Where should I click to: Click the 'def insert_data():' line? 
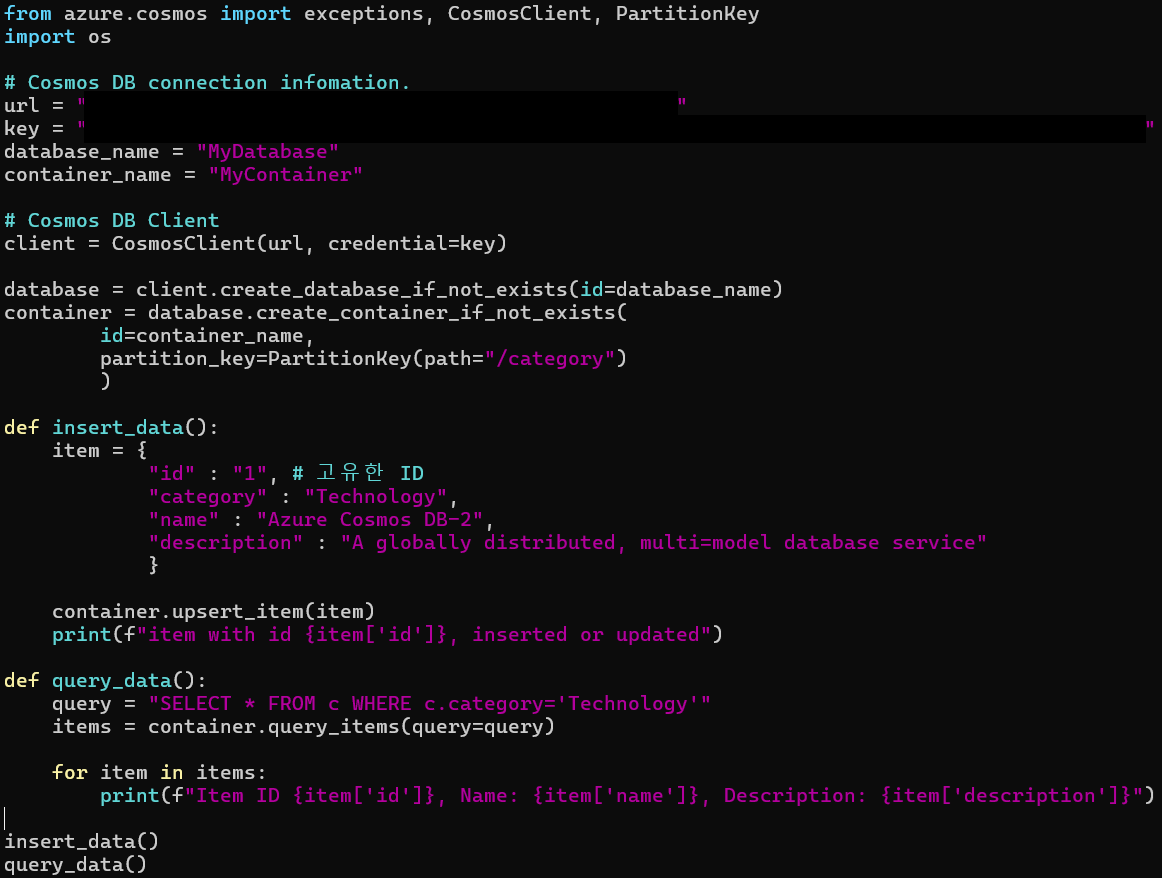[111, 428]
